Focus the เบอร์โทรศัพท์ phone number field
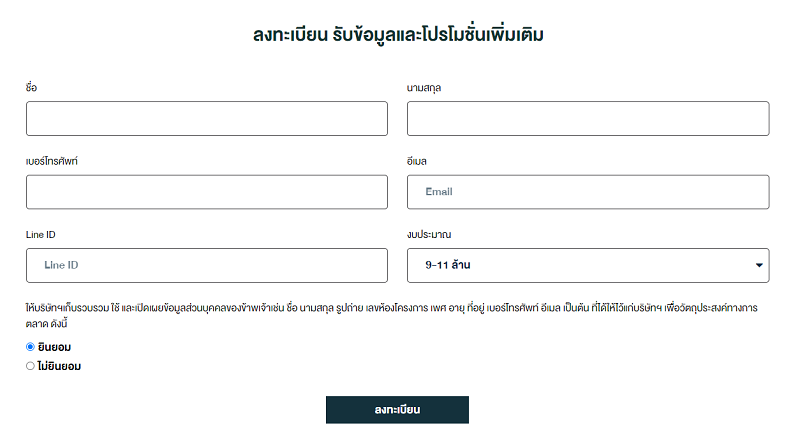Screen dimensions: 800x444 click(207, 192)
